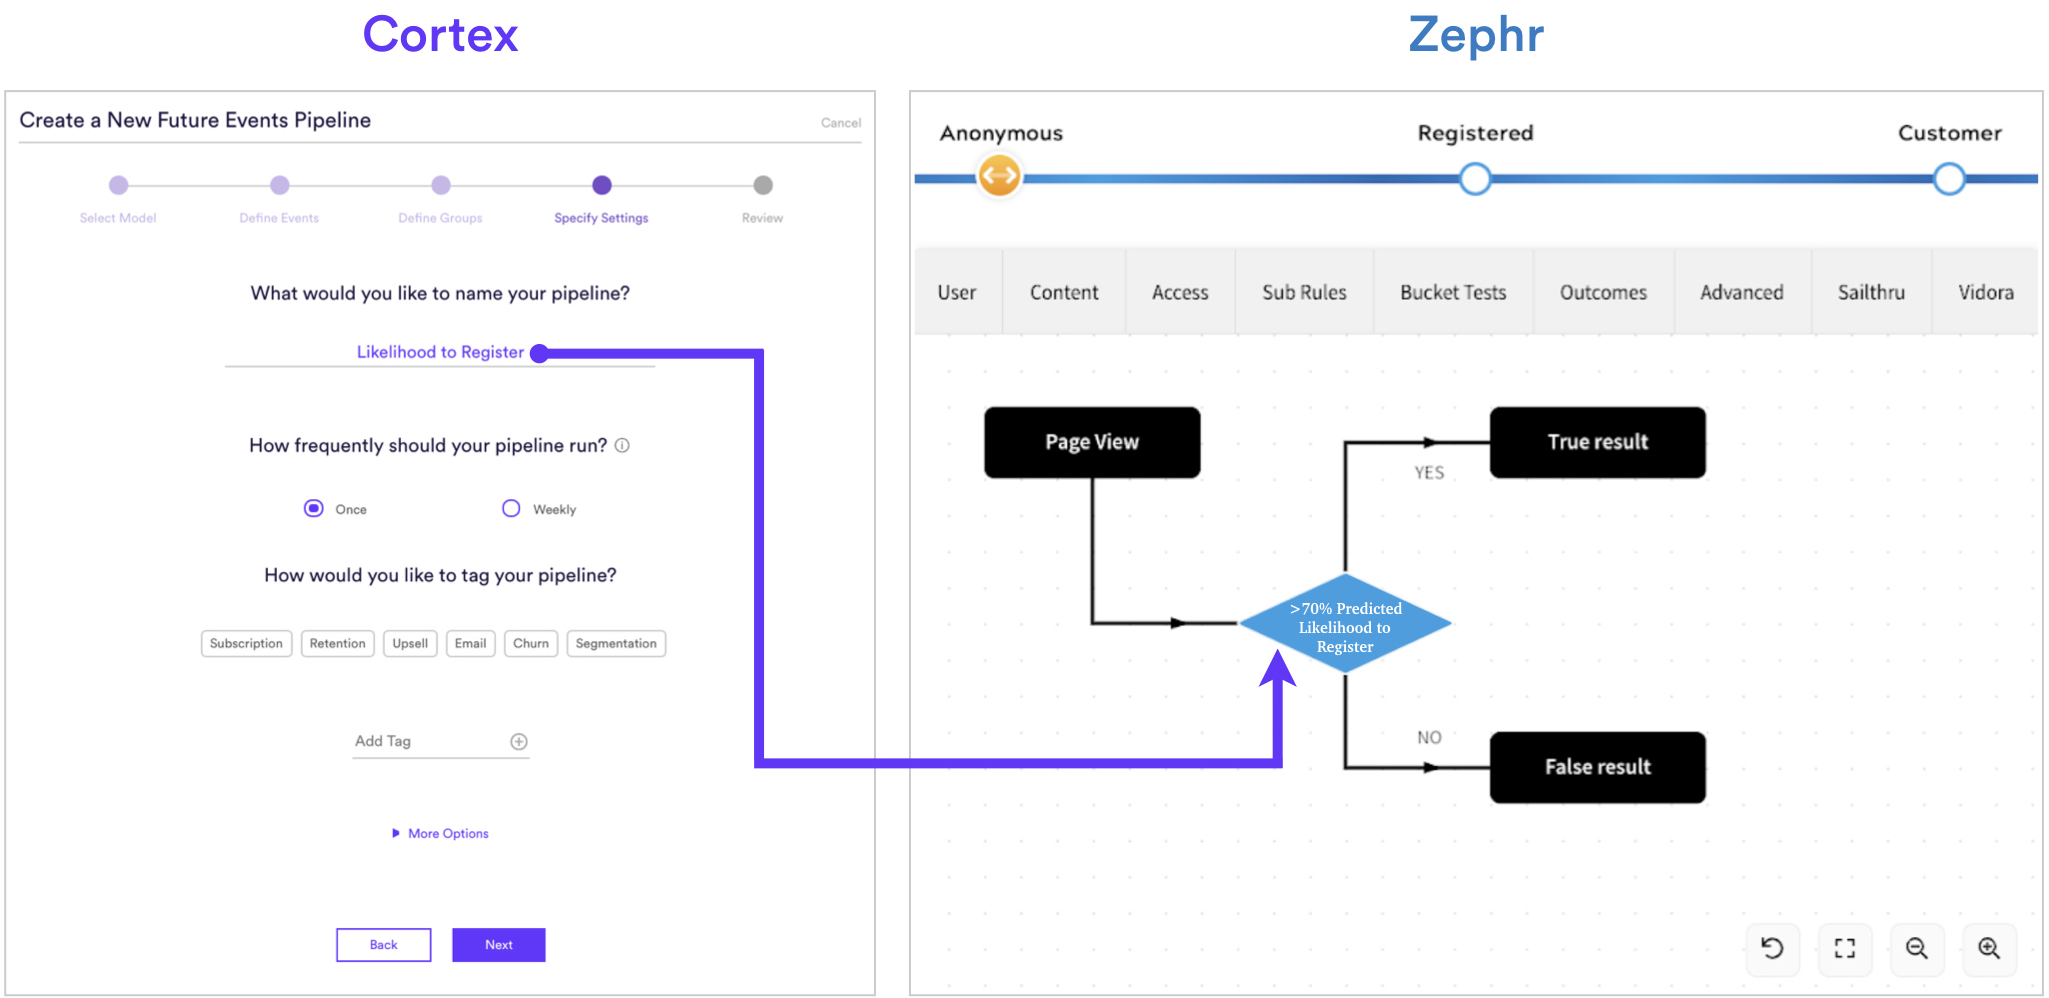Select the False result node

[1598, 767]
